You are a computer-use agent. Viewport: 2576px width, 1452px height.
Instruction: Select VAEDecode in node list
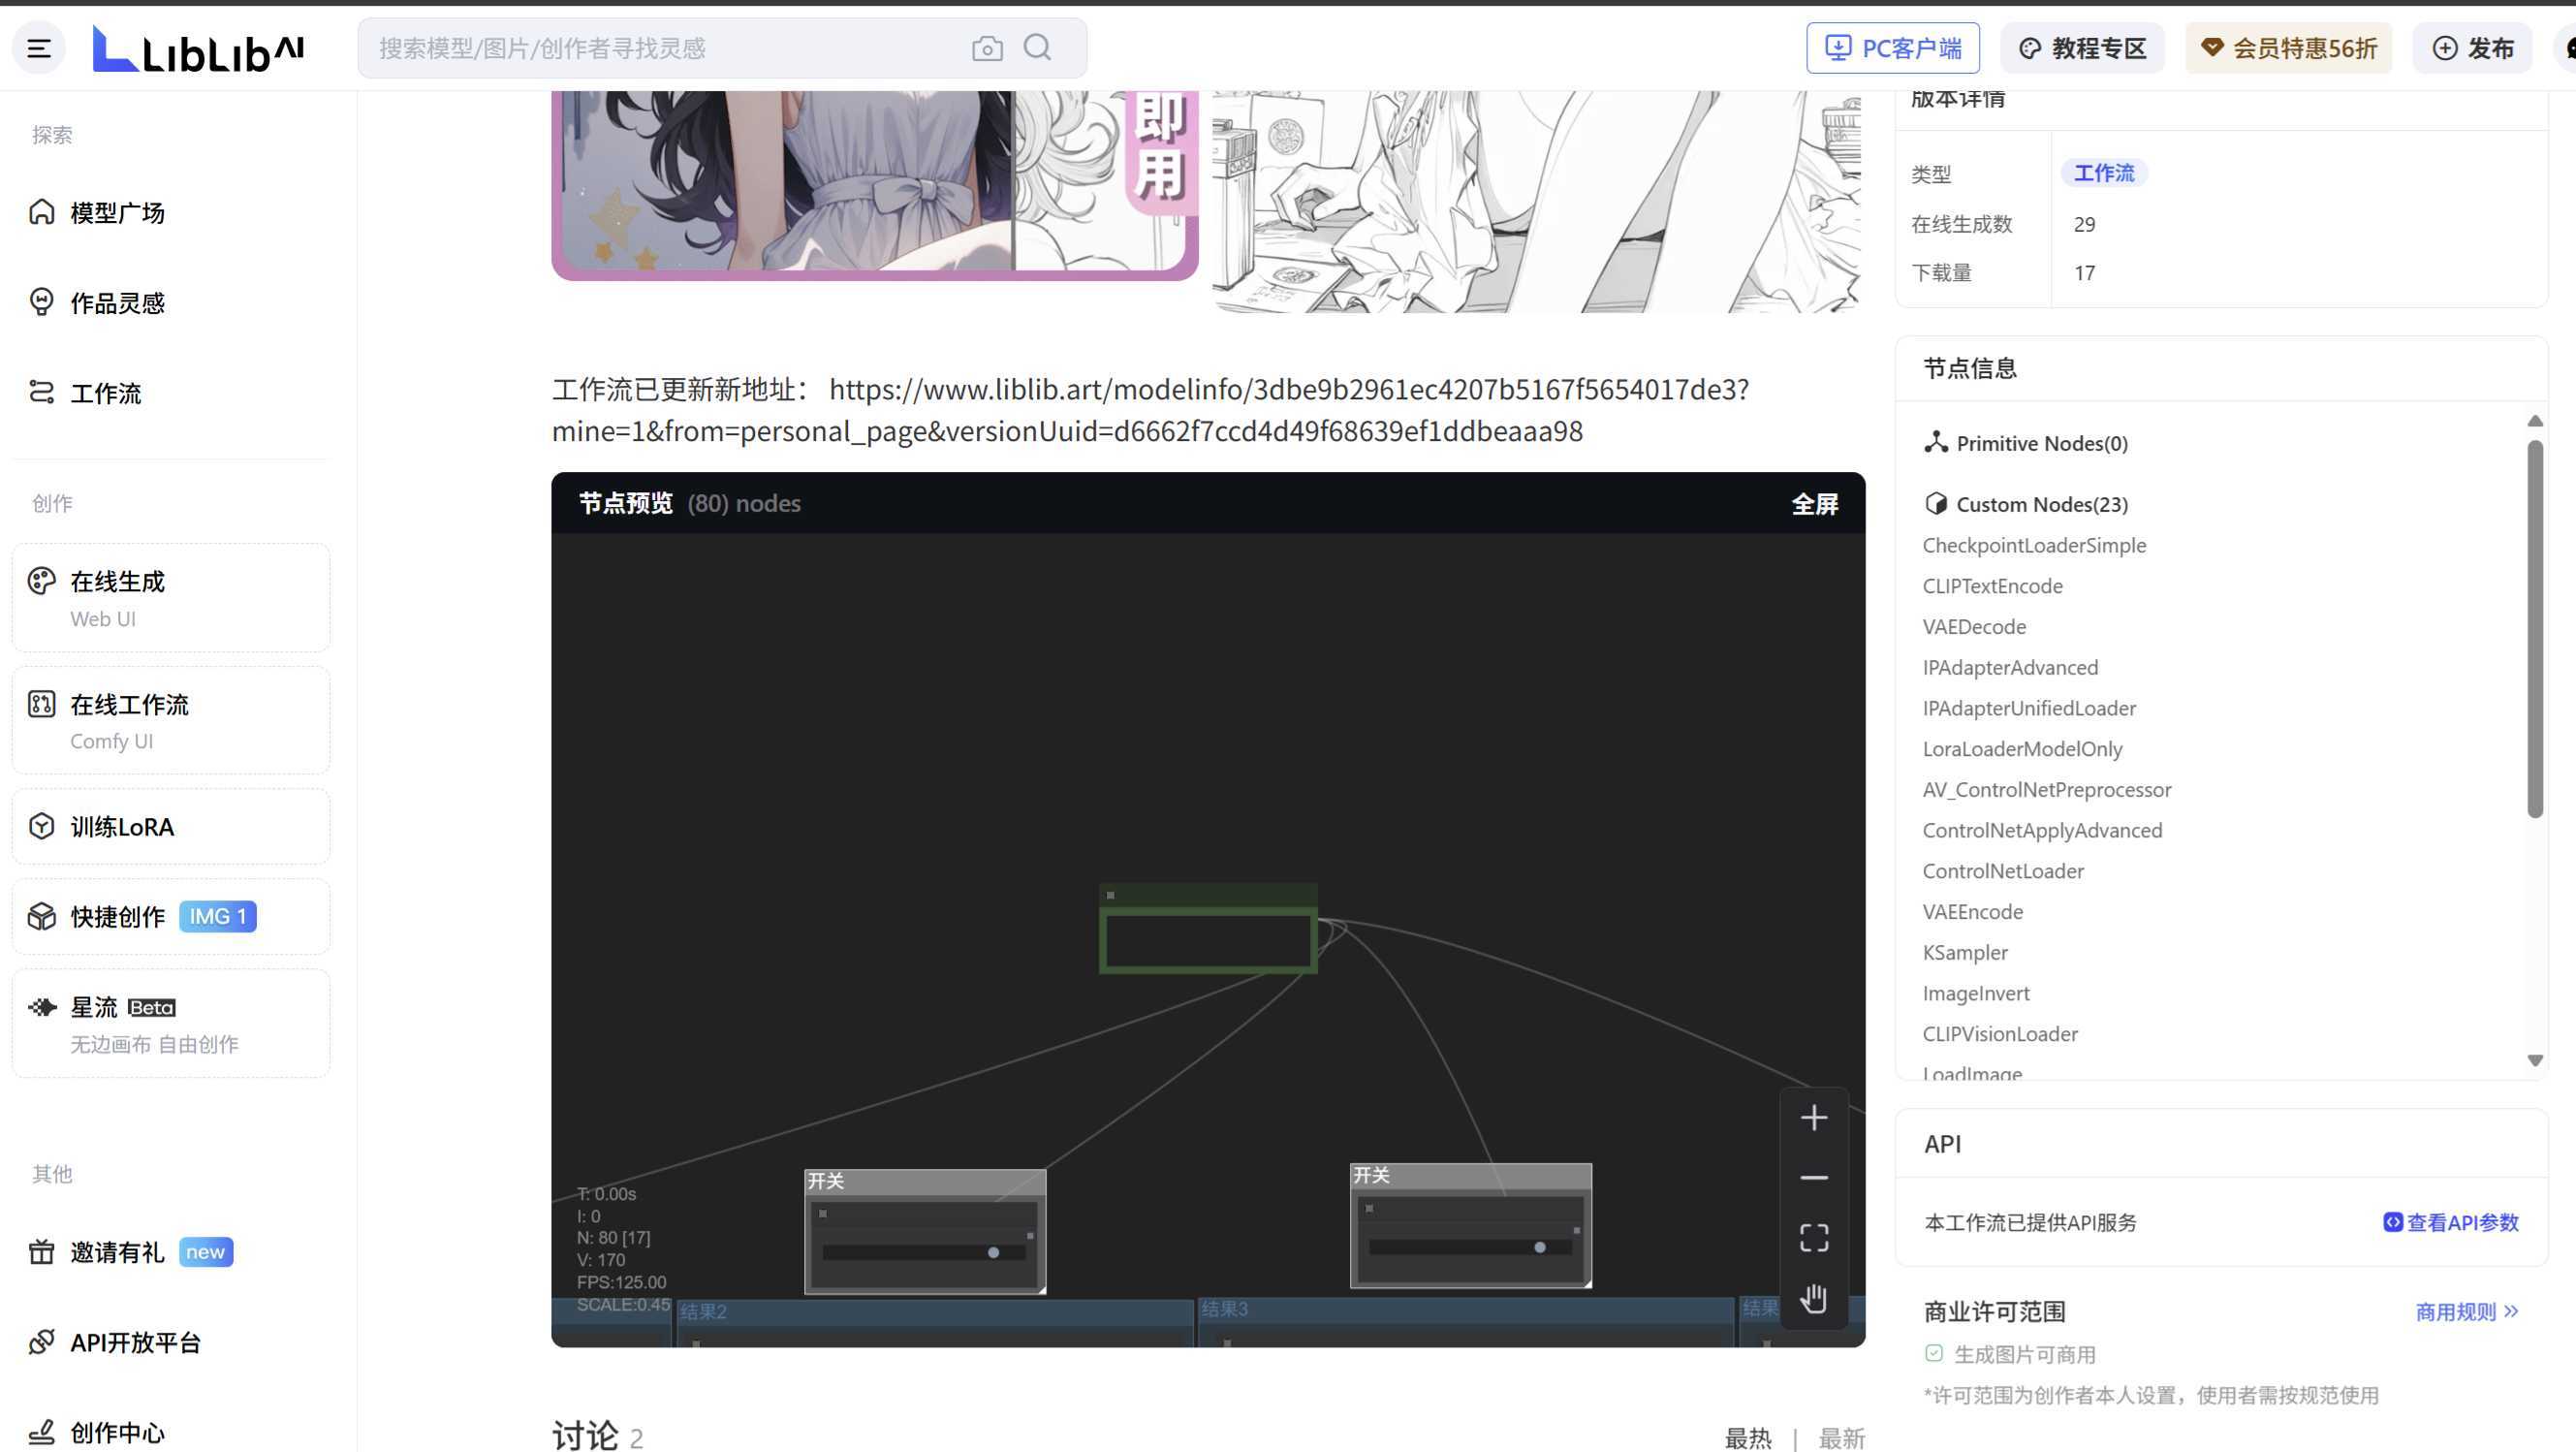click(1974, 627)
